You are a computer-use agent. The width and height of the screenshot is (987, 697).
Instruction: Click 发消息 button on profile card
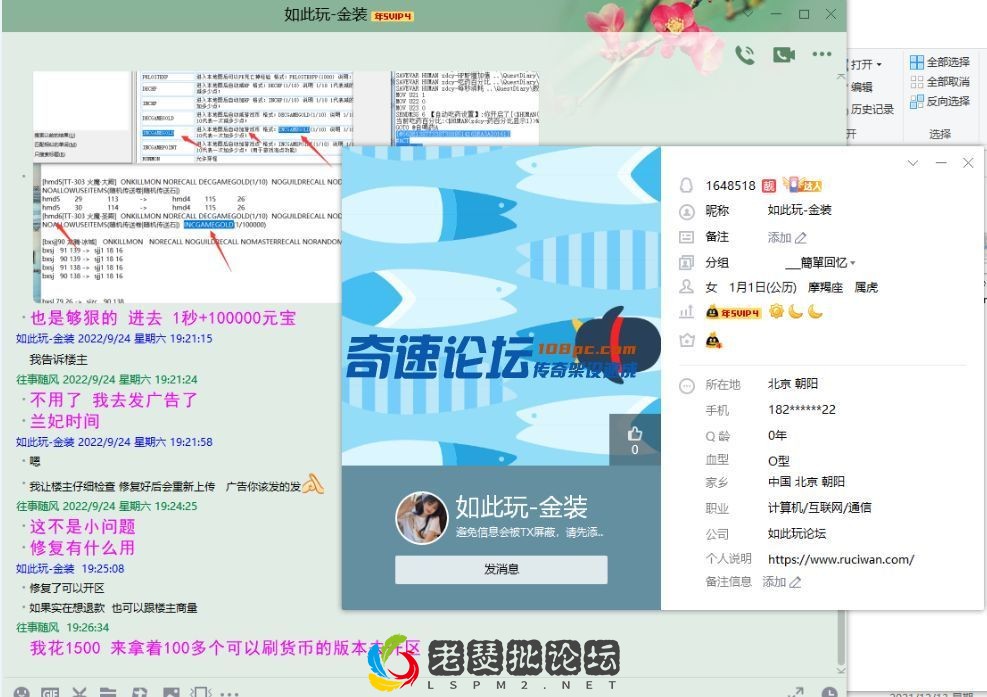(x=501, y=569)
